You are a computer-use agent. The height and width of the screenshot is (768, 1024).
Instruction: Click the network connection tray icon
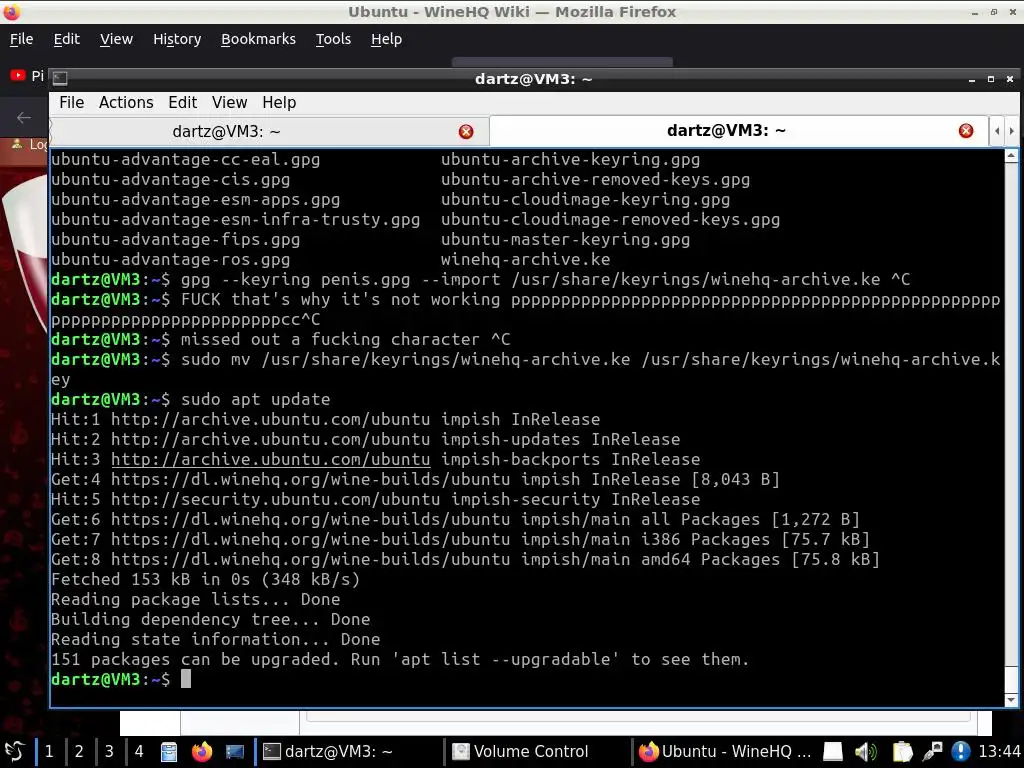click(933, 752)
